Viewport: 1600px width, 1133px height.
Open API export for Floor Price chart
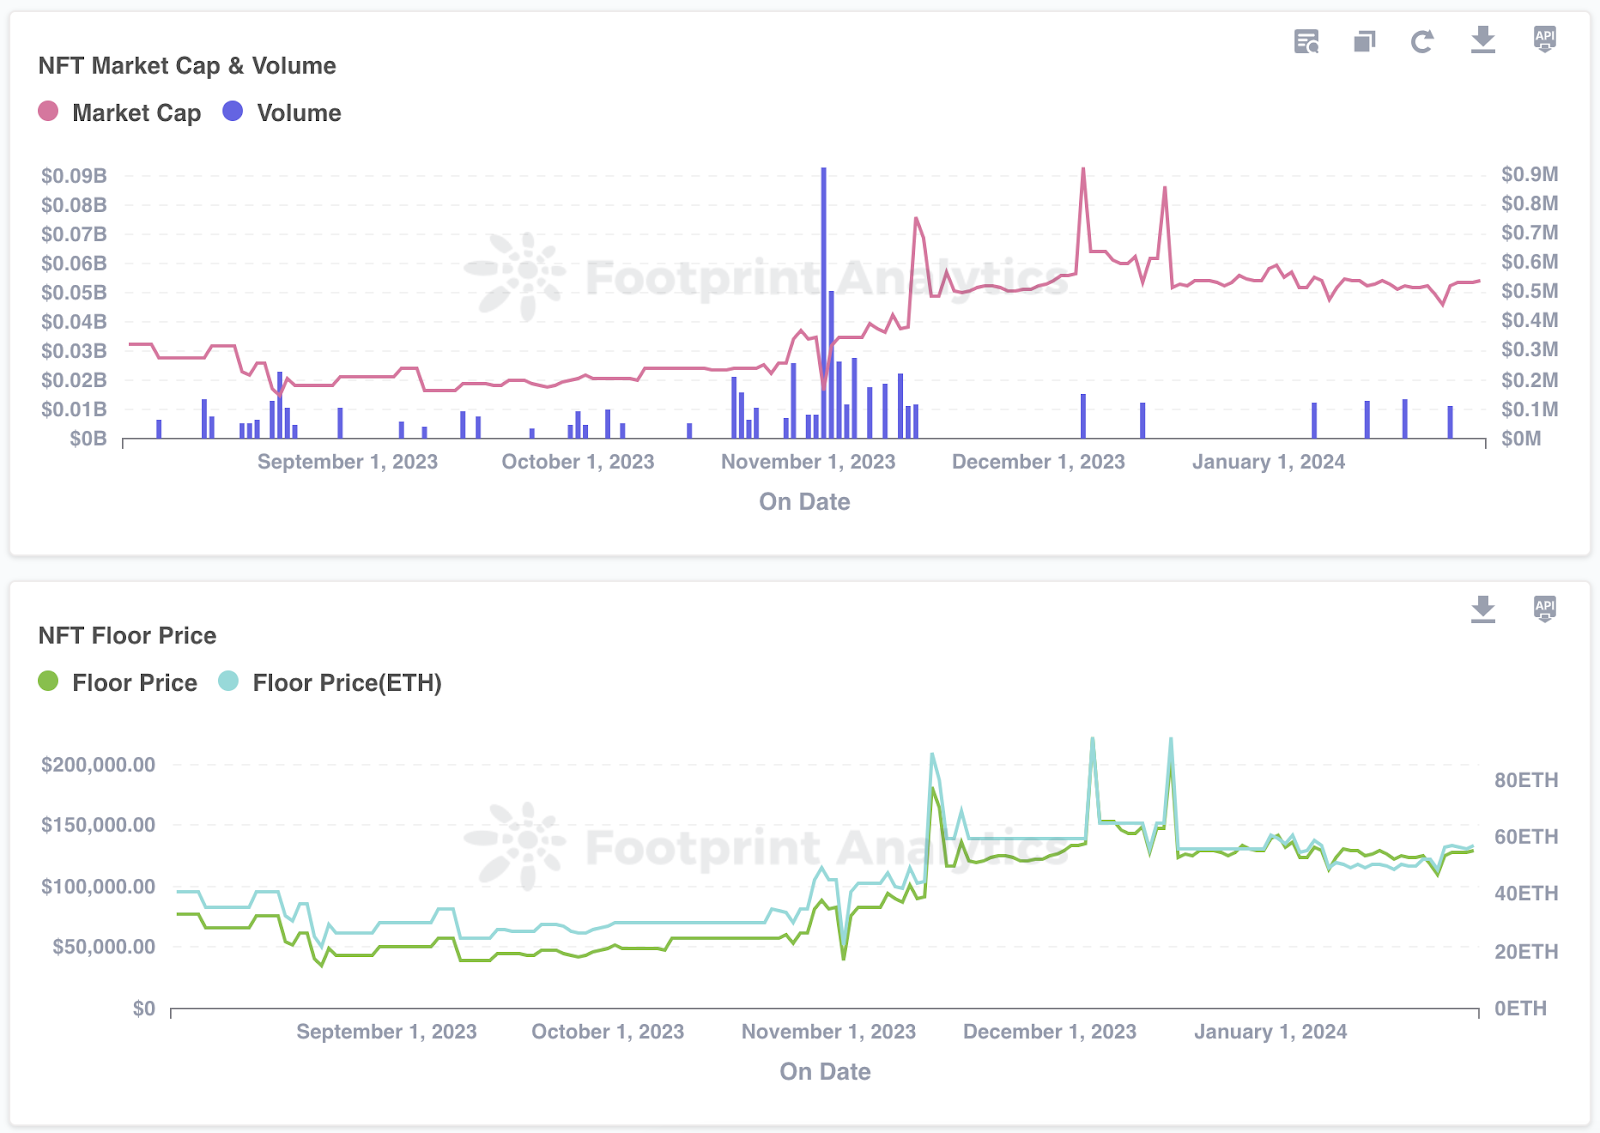tap(1544, 608)
